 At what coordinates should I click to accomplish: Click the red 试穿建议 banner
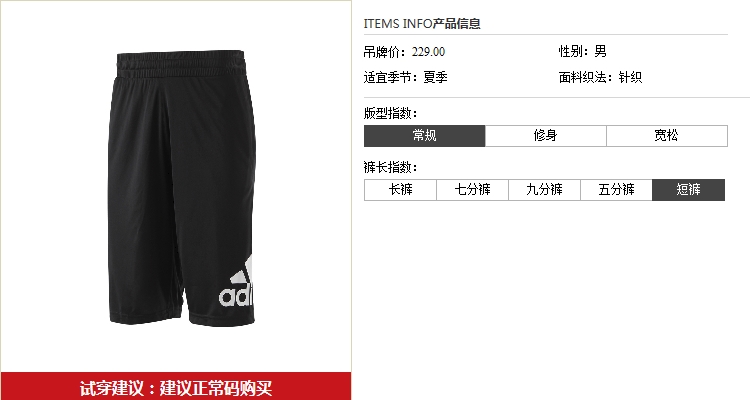coord(176,387)
